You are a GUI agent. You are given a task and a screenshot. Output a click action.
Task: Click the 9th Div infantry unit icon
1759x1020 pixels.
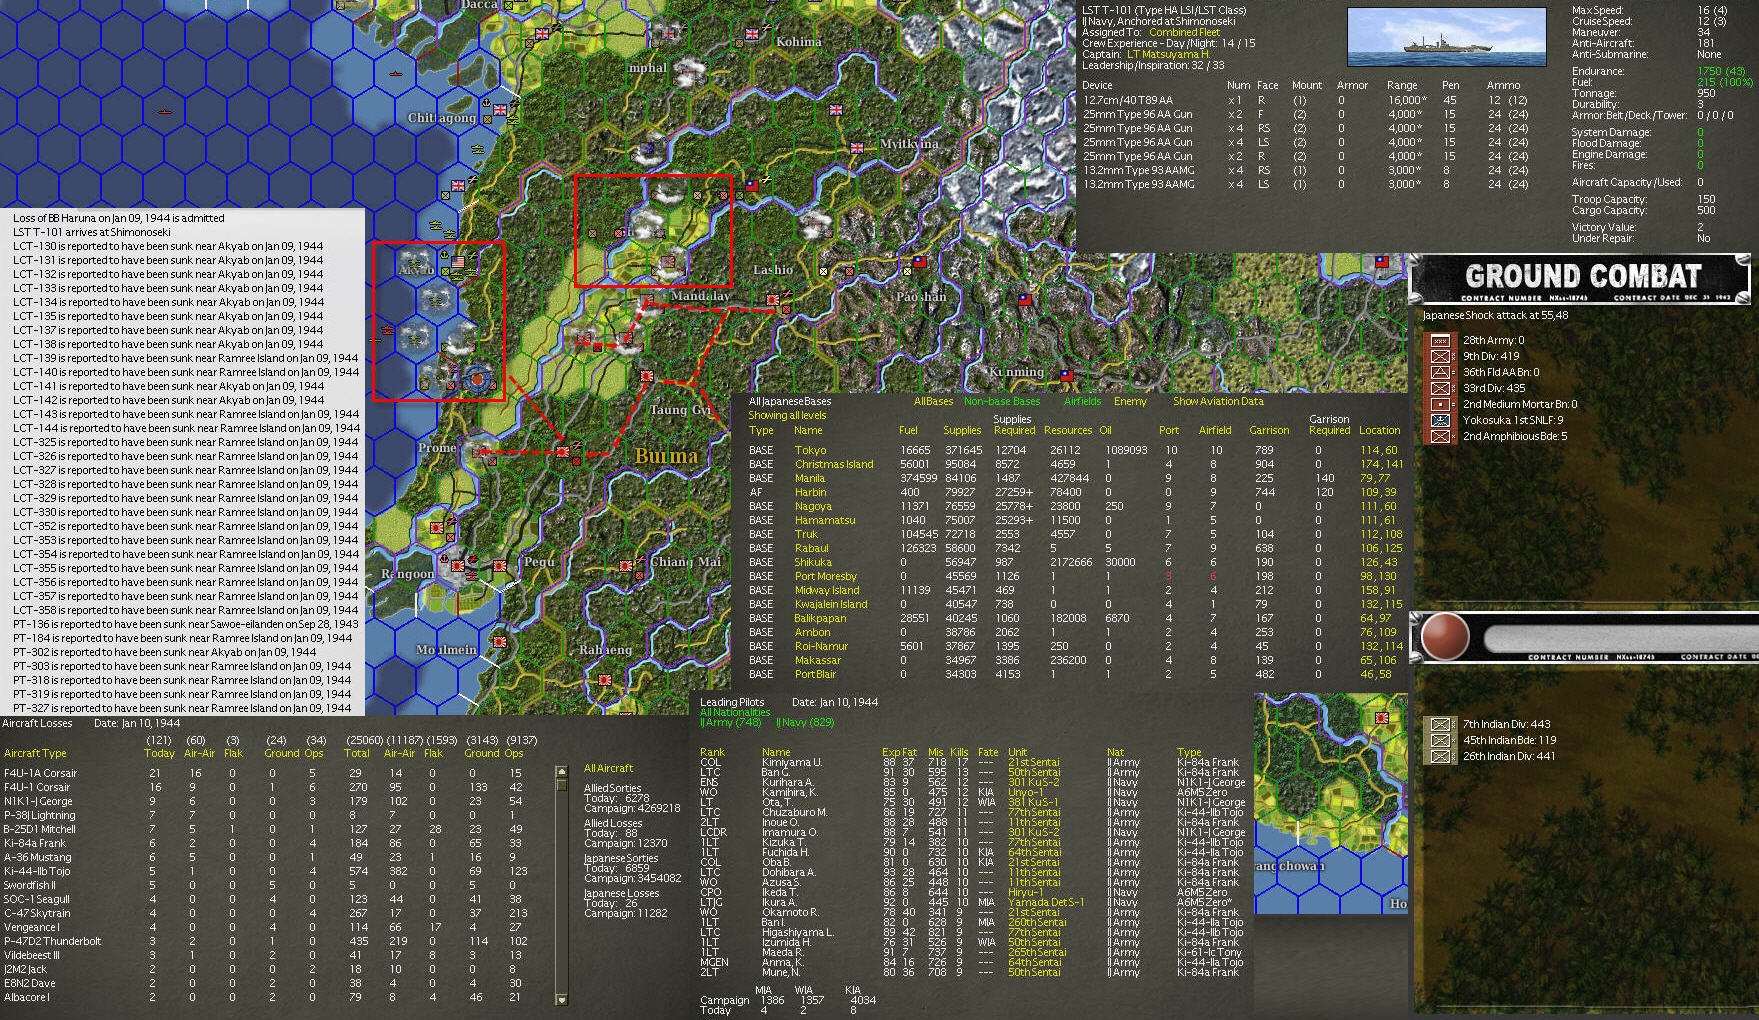point(1440,356)
